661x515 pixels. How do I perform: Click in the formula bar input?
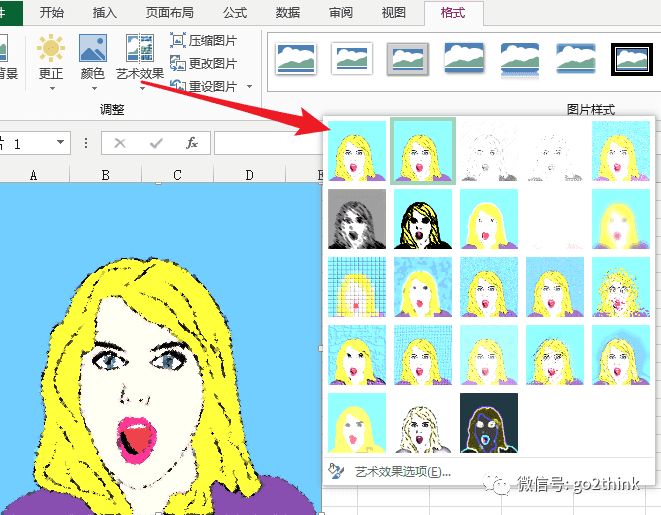268,143
